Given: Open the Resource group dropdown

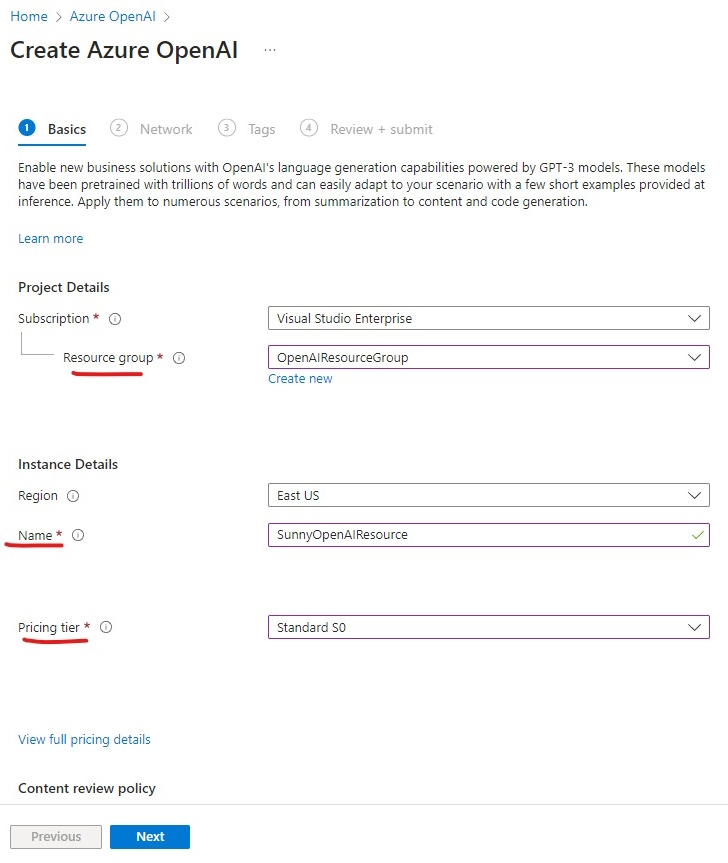Looking at the screenshot, I should [x=489, y=357].
